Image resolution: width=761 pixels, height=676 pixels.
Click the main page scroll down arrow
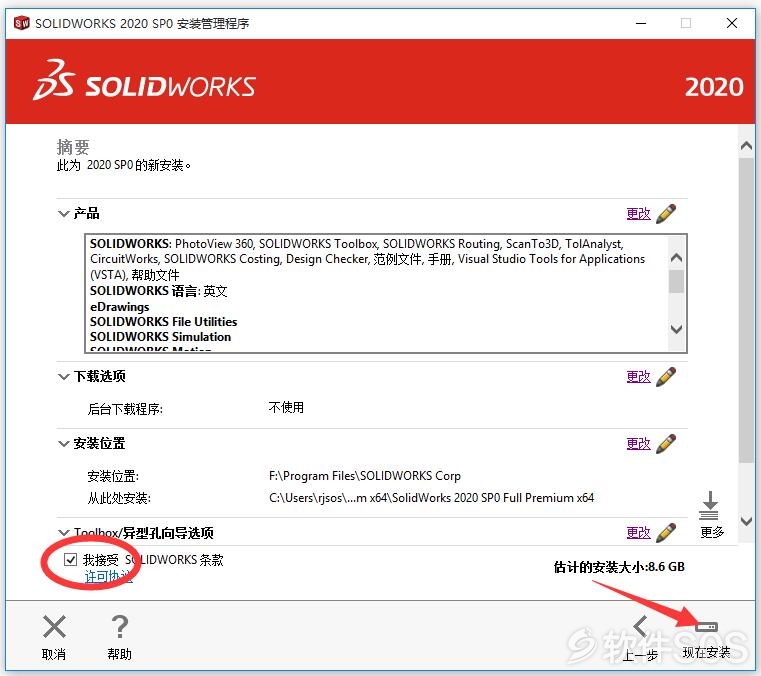746,521
